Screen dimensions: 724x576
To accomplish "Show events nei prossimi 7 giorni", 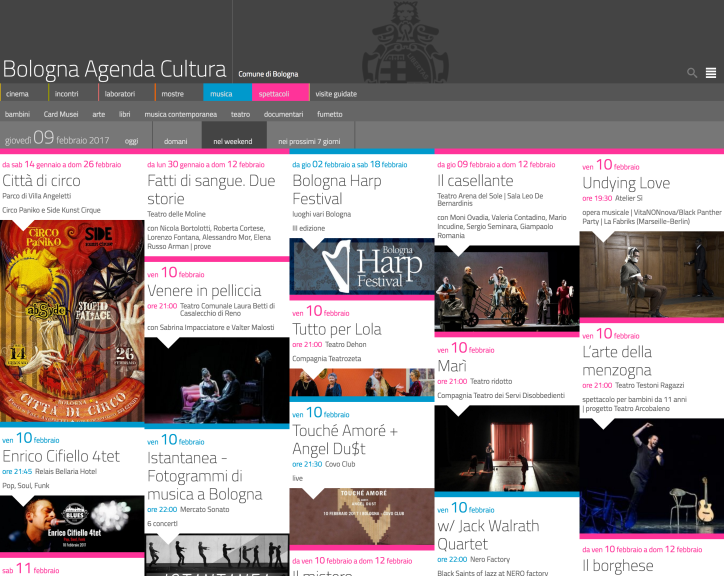I will point(309,142).
